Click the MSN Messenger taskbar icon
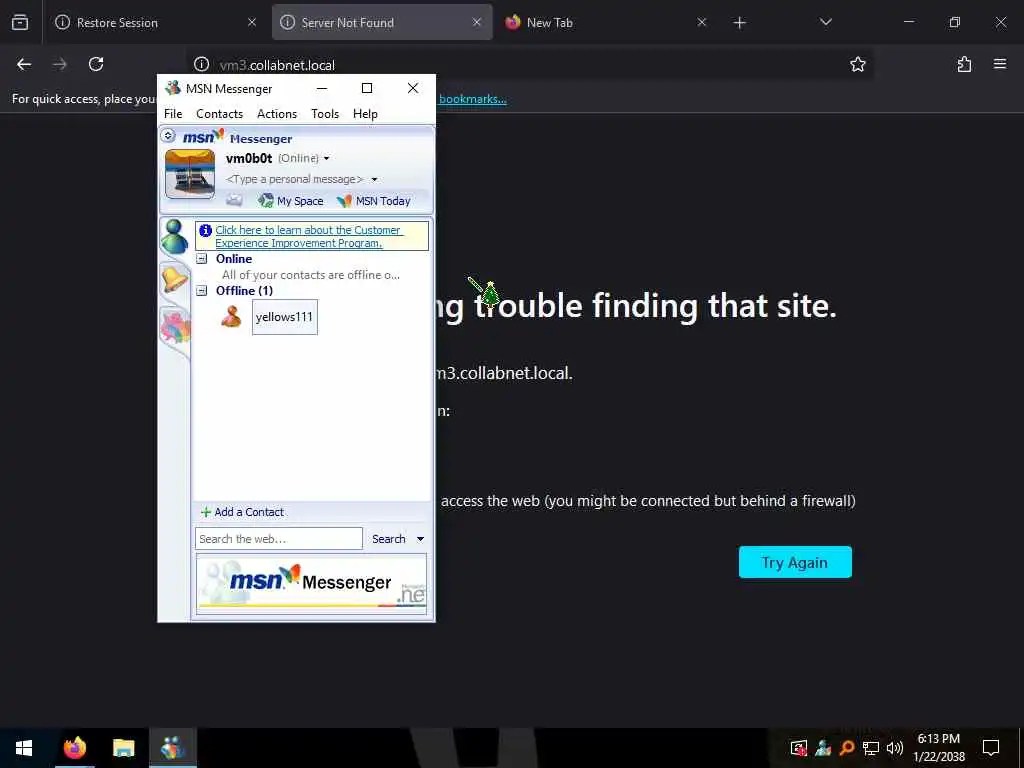The height and width of the screenshot is (768, 1024). coord(172,748)
